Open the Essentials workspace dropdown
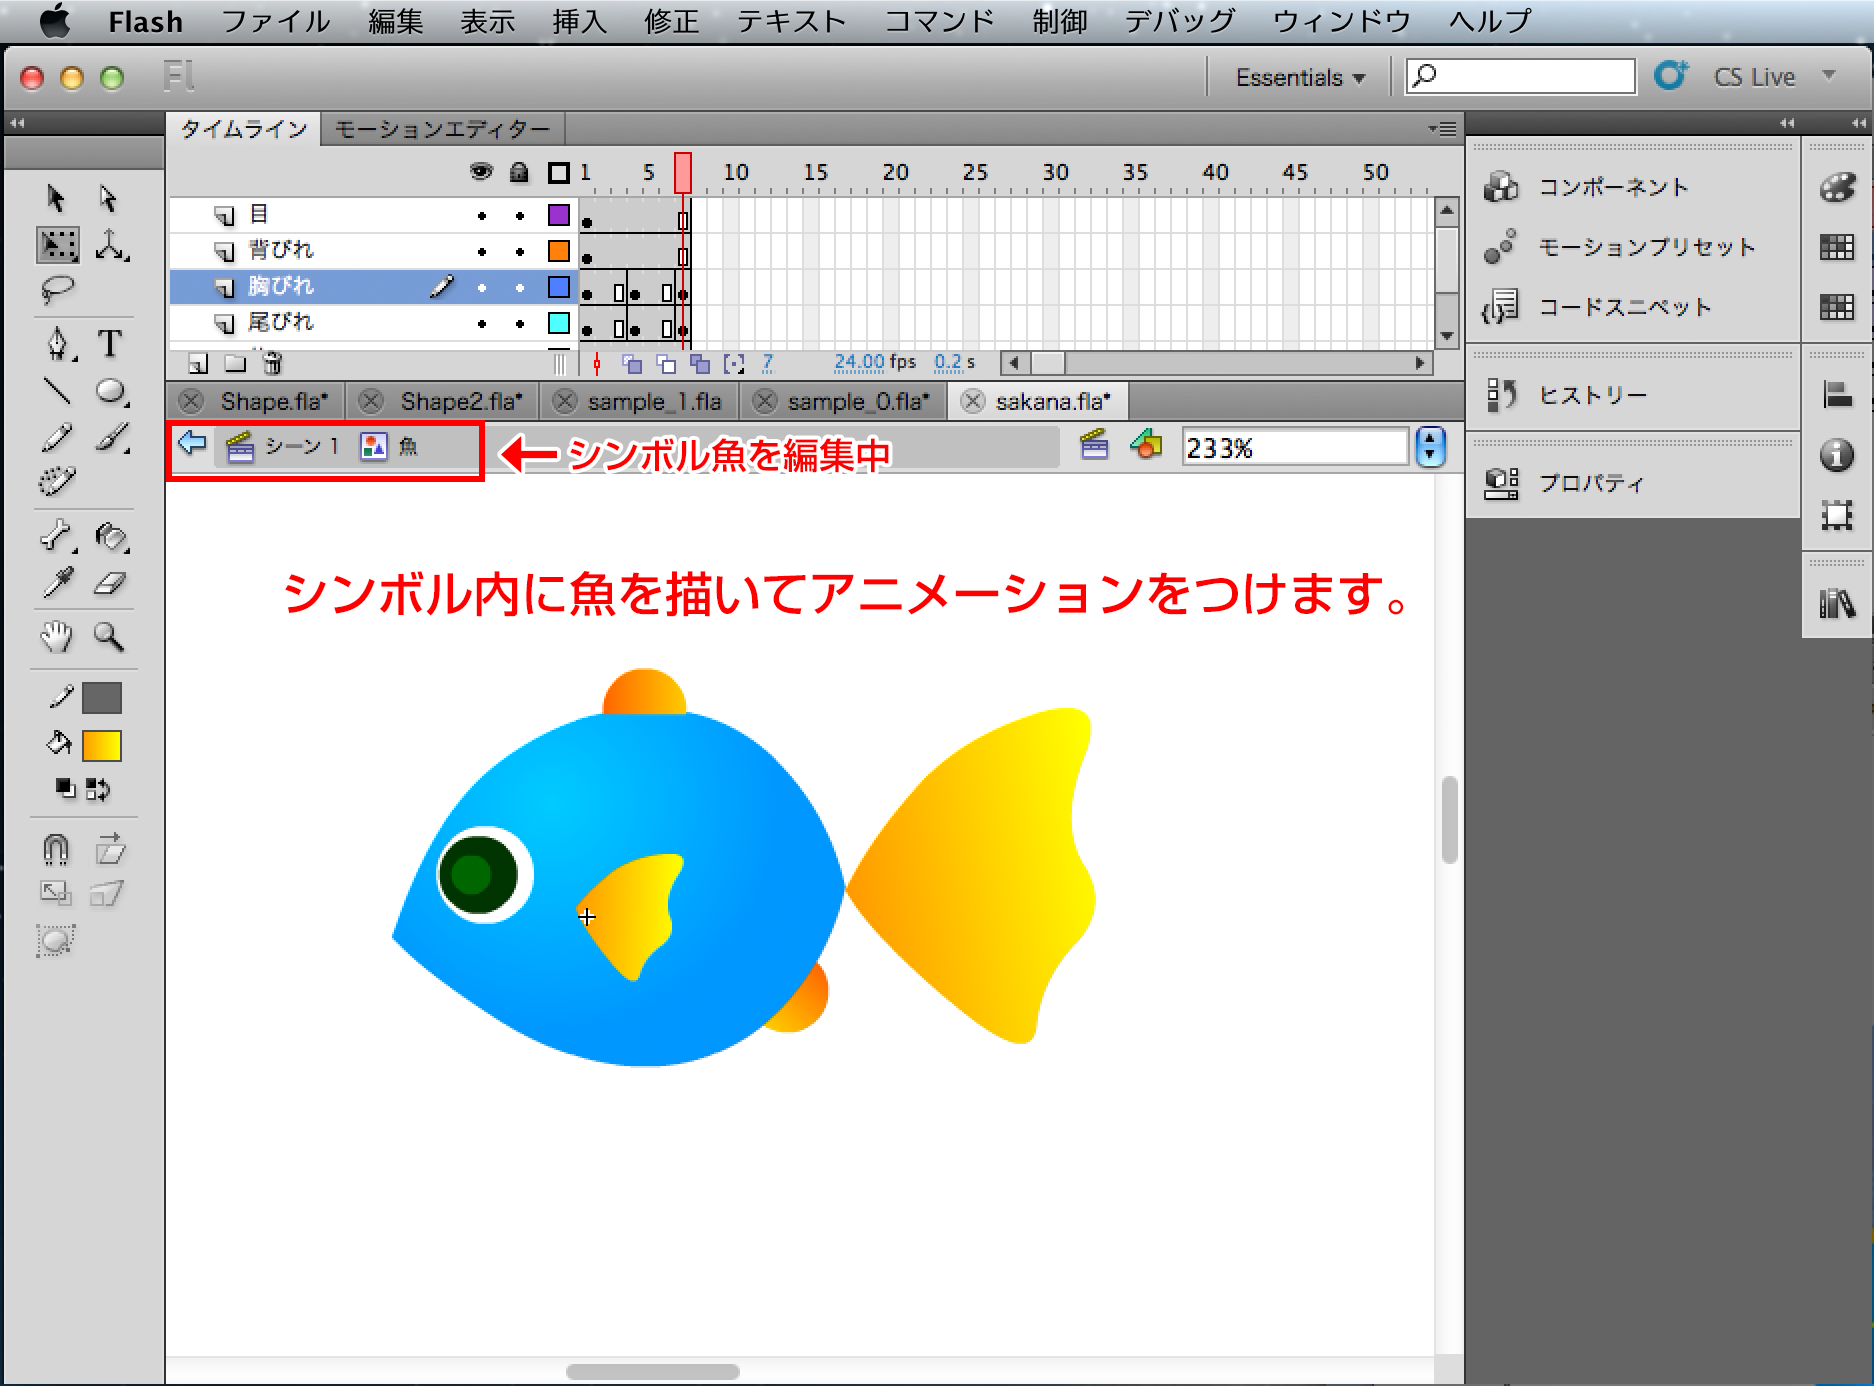This screenshot has height=1386, width=1874. point(1299,77)
